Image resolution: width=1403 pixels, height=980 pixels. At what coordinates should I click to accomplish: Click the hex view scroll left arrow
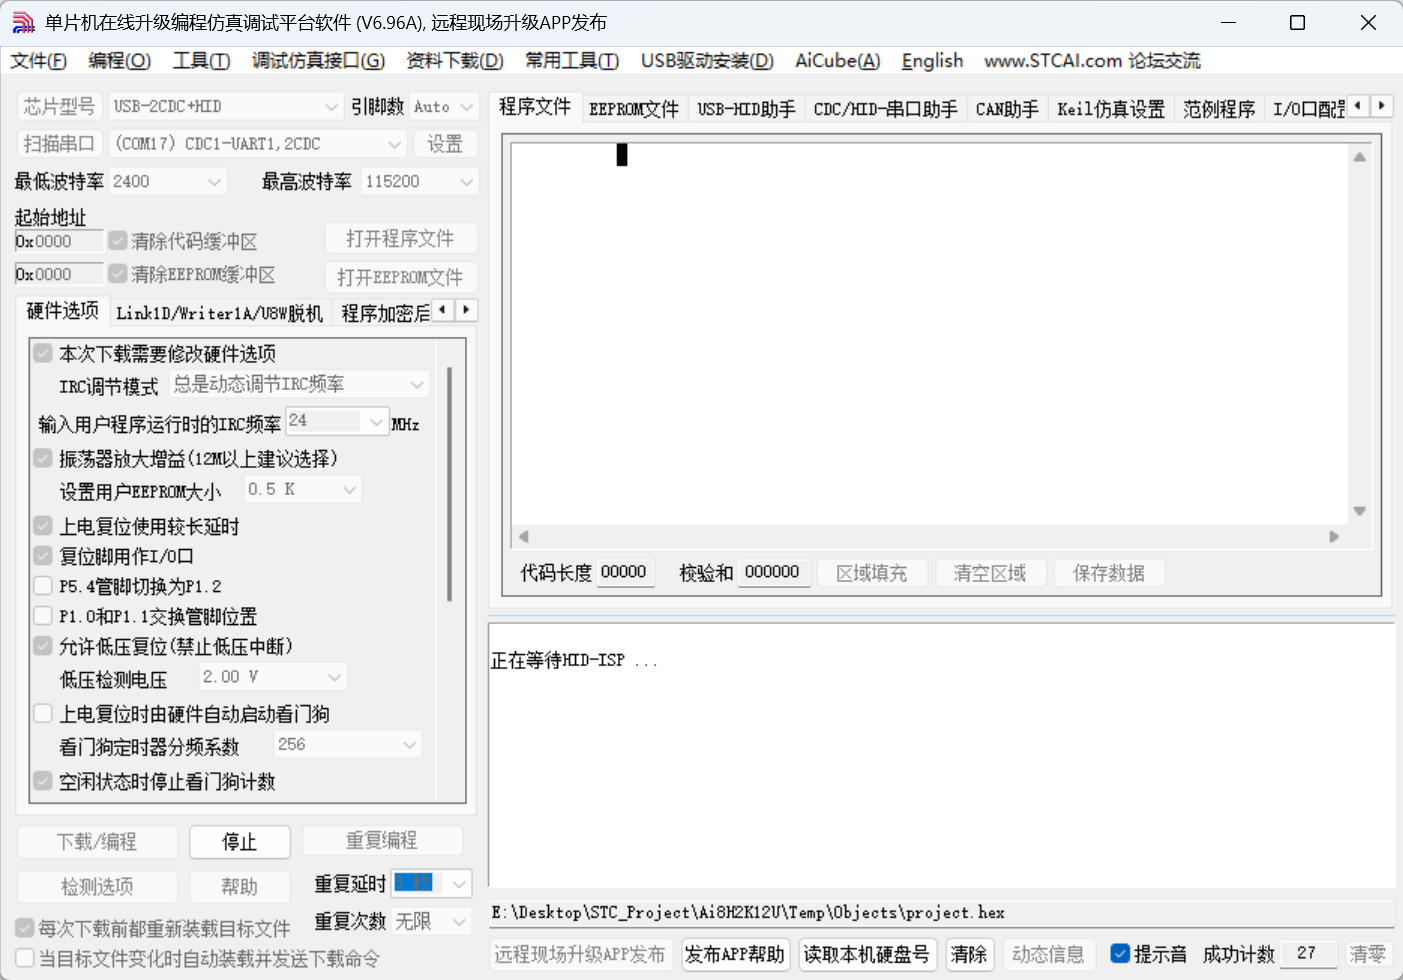tap(523, 537)
